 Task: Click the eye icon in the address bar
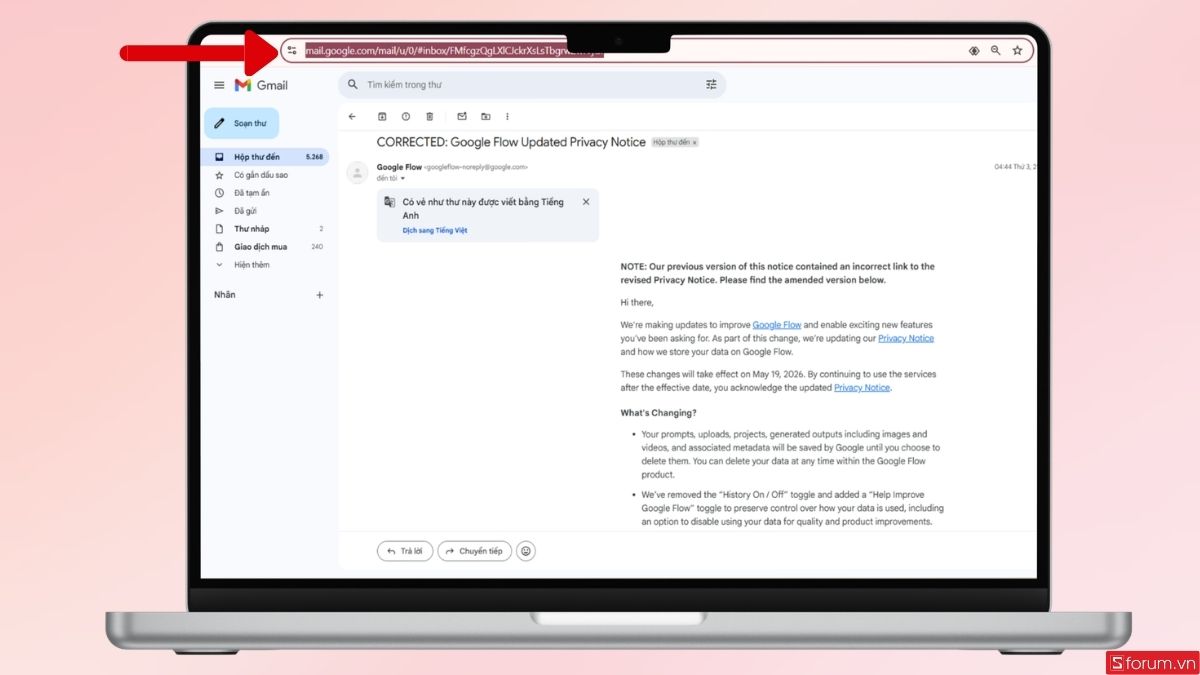[974, 50]
